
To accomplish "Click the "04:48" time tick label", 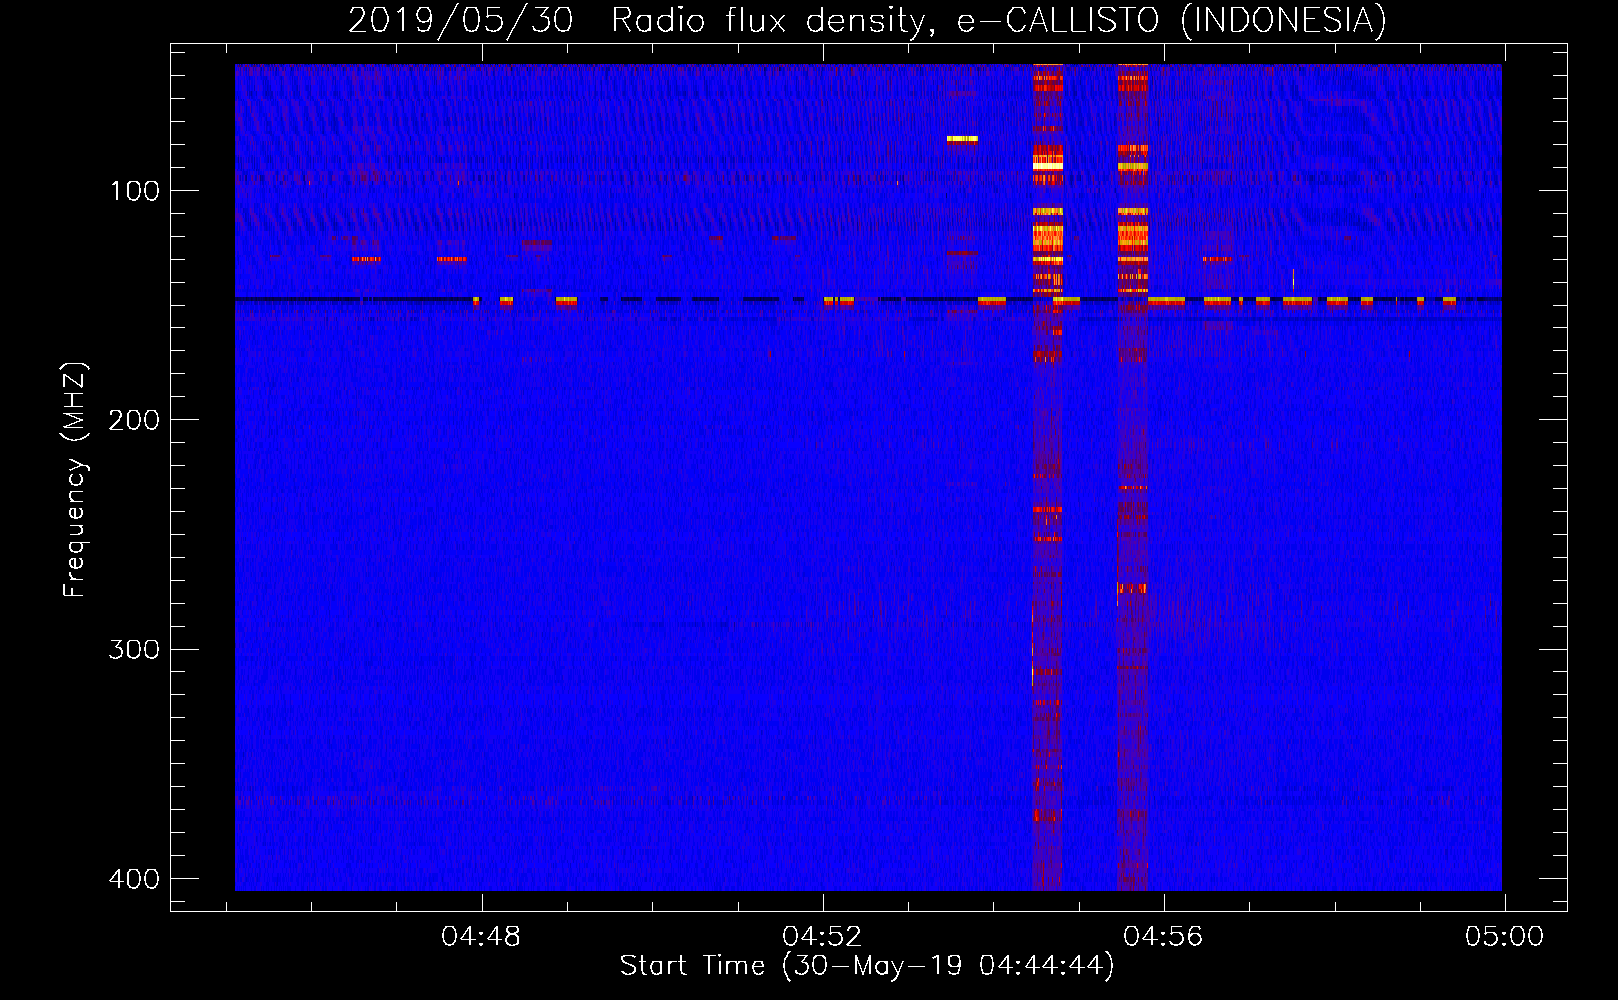I will coord(481,937).
